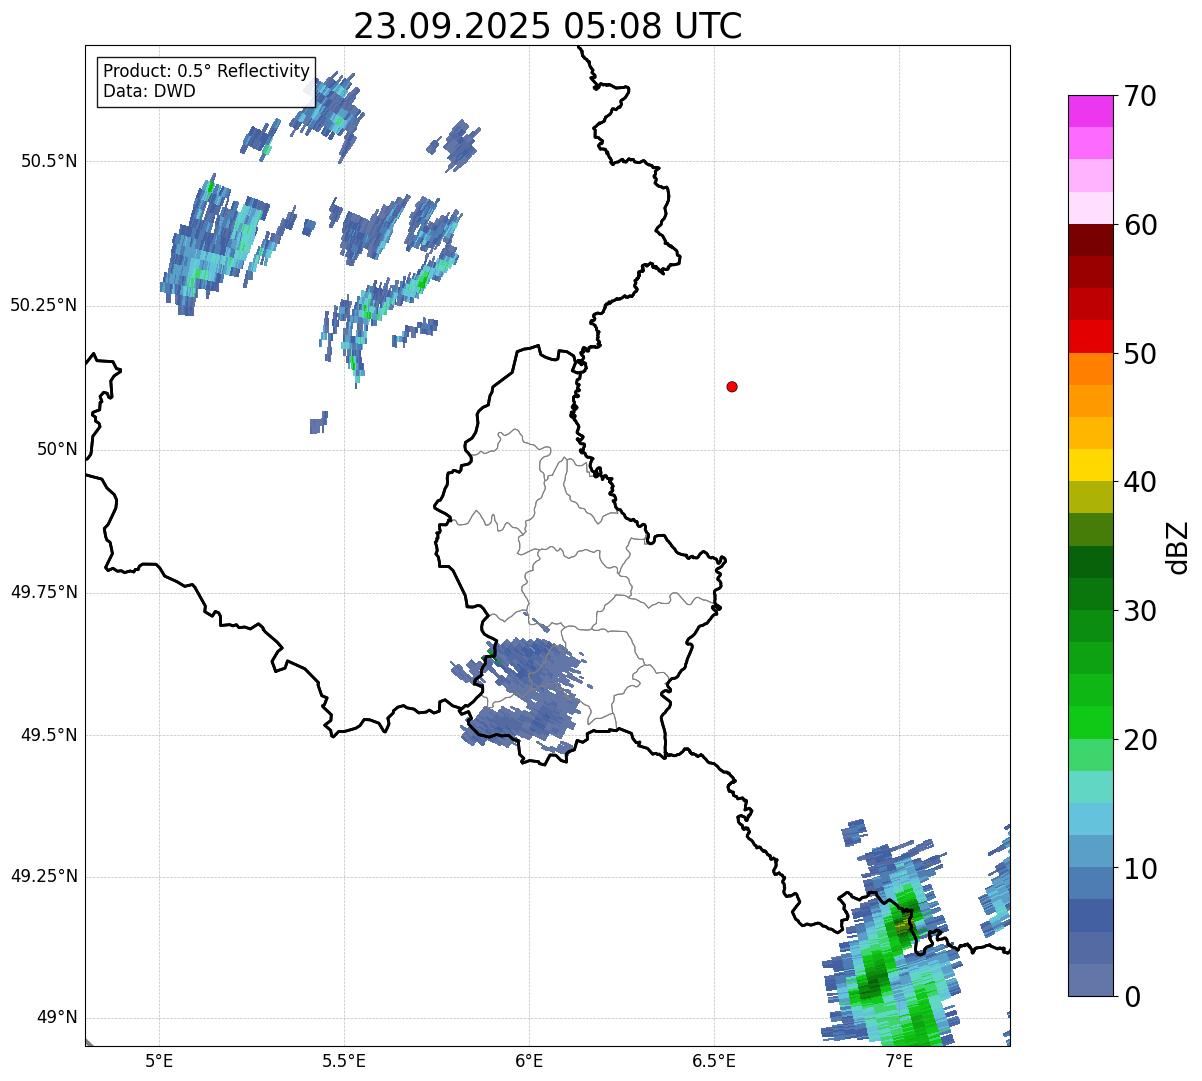Click the 50.25°N latitude label

tap(44, 305)
